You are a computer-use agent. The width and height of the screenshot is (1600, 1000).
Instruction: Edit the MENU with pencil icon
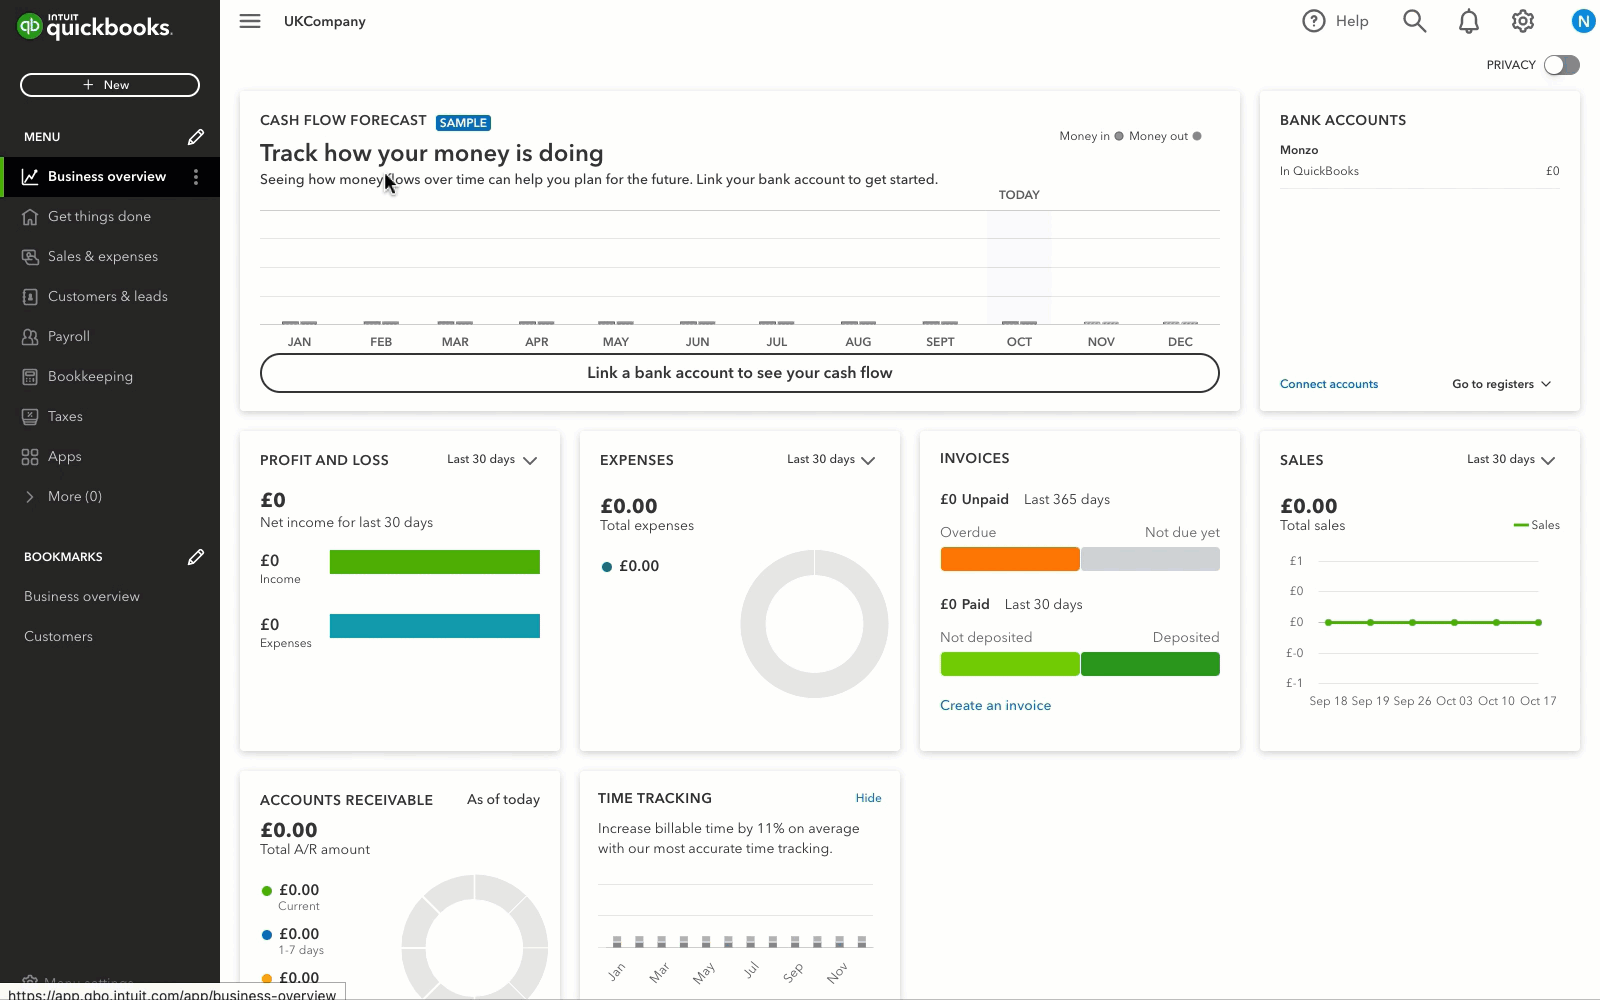click(196, 137)
